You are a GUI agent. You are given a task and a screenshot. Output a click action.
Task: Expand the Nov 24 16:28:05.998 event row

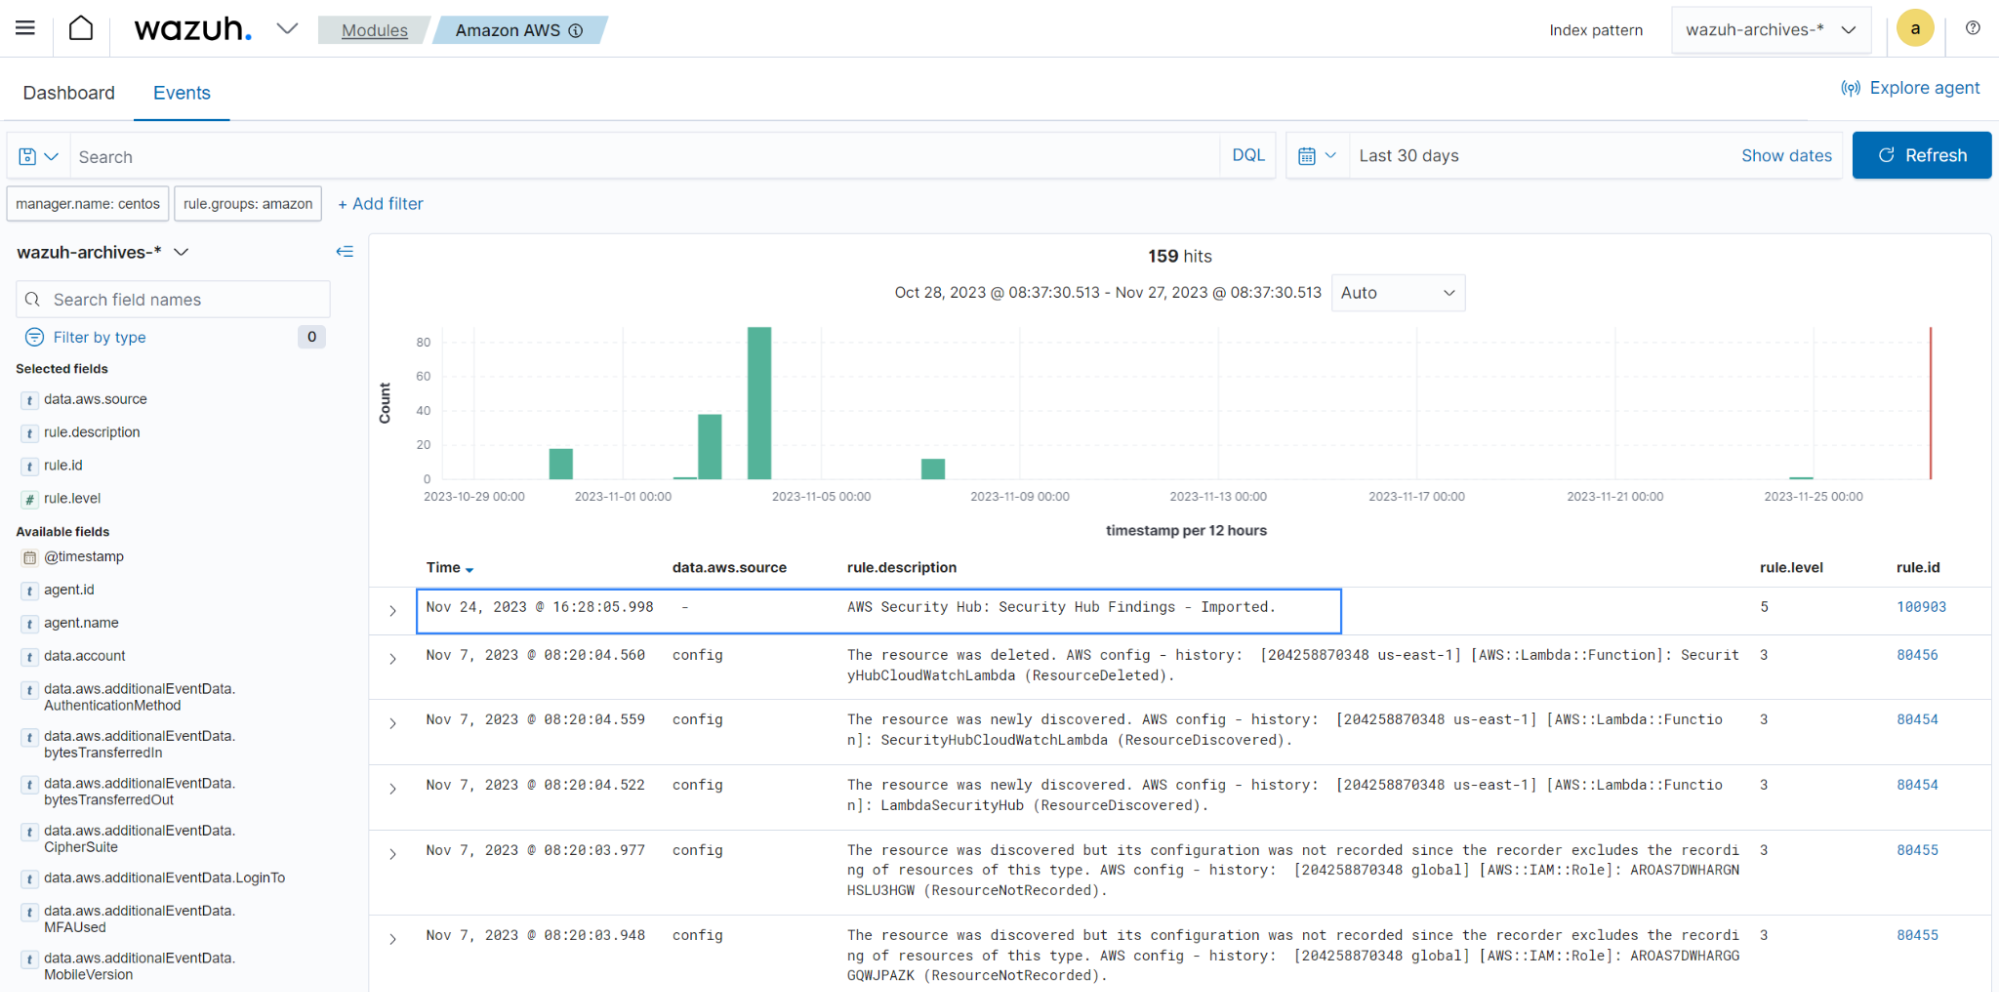[393, 610]
